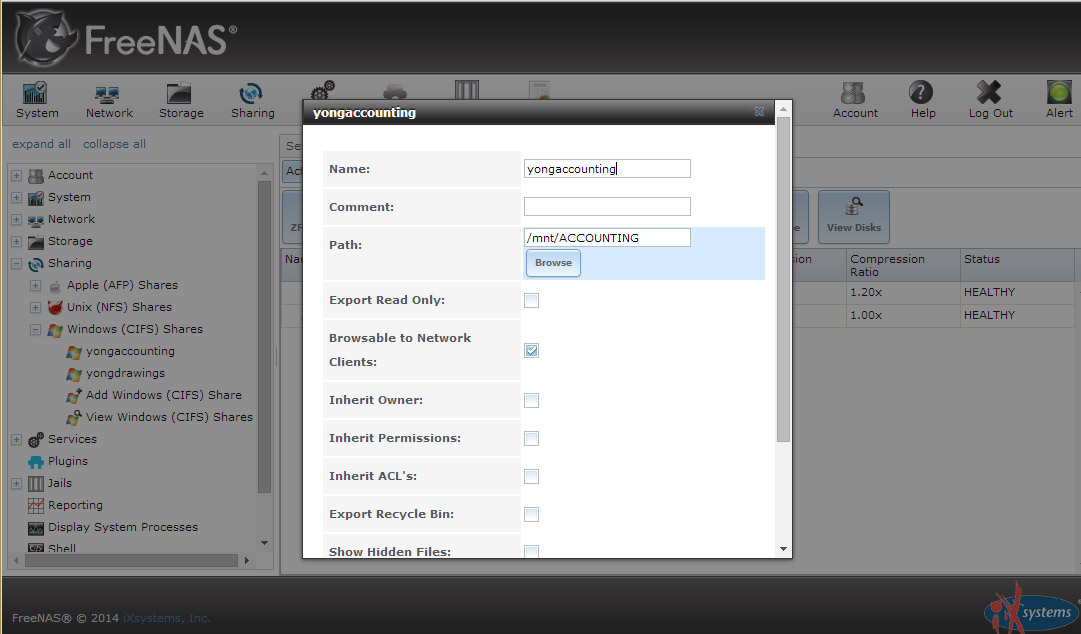
Task: Click the Path input field
Action: click(x=607, y=238)
